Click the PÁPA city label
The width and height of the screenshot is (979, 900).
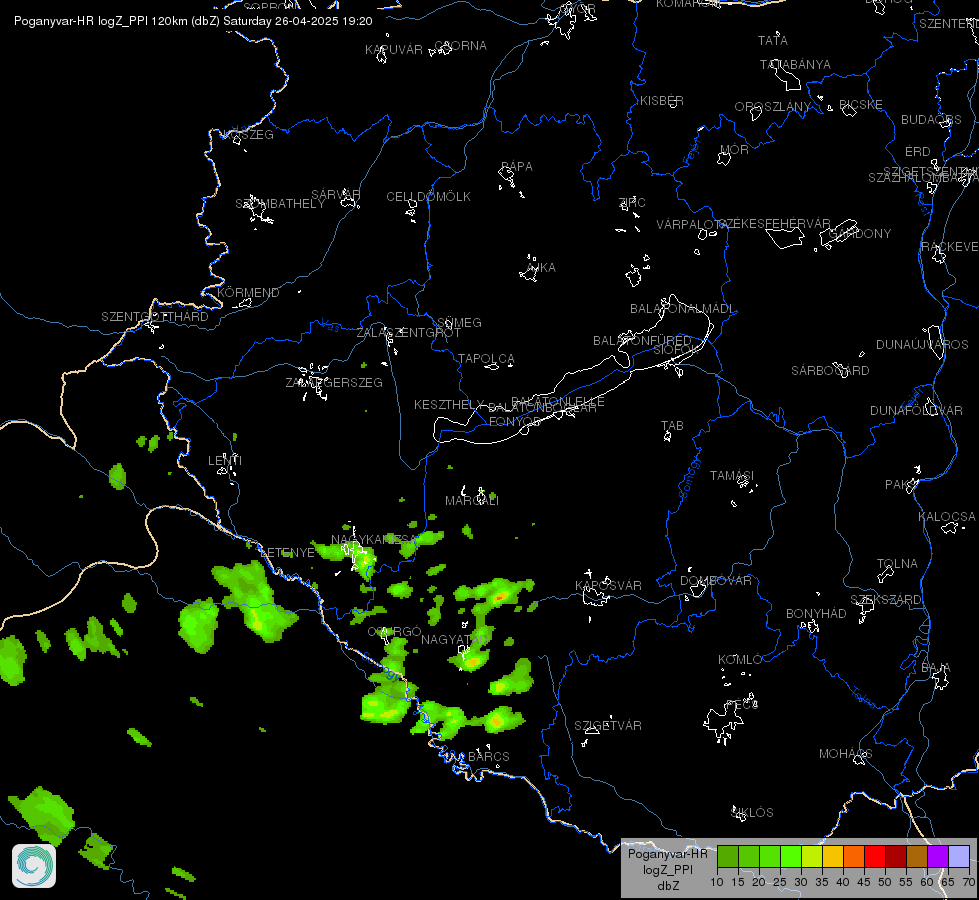(x=517, y=167)
